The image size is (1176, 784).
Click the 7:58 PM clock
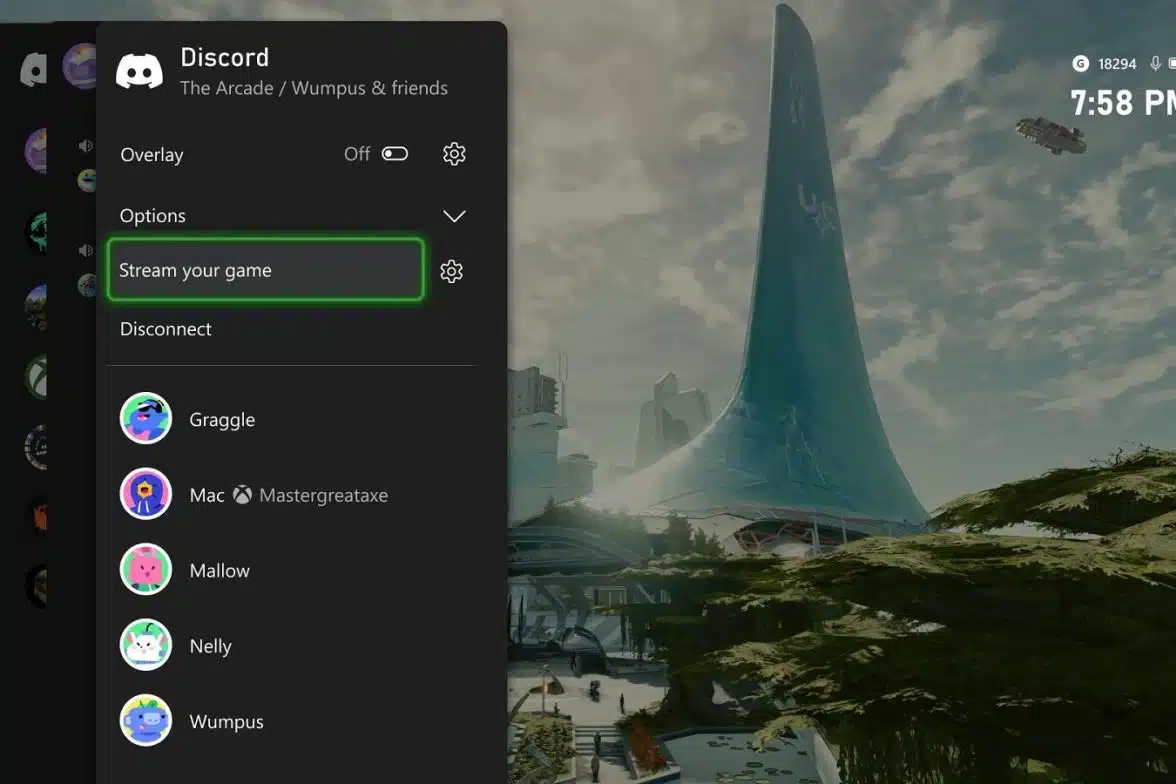pos(1123,104)
